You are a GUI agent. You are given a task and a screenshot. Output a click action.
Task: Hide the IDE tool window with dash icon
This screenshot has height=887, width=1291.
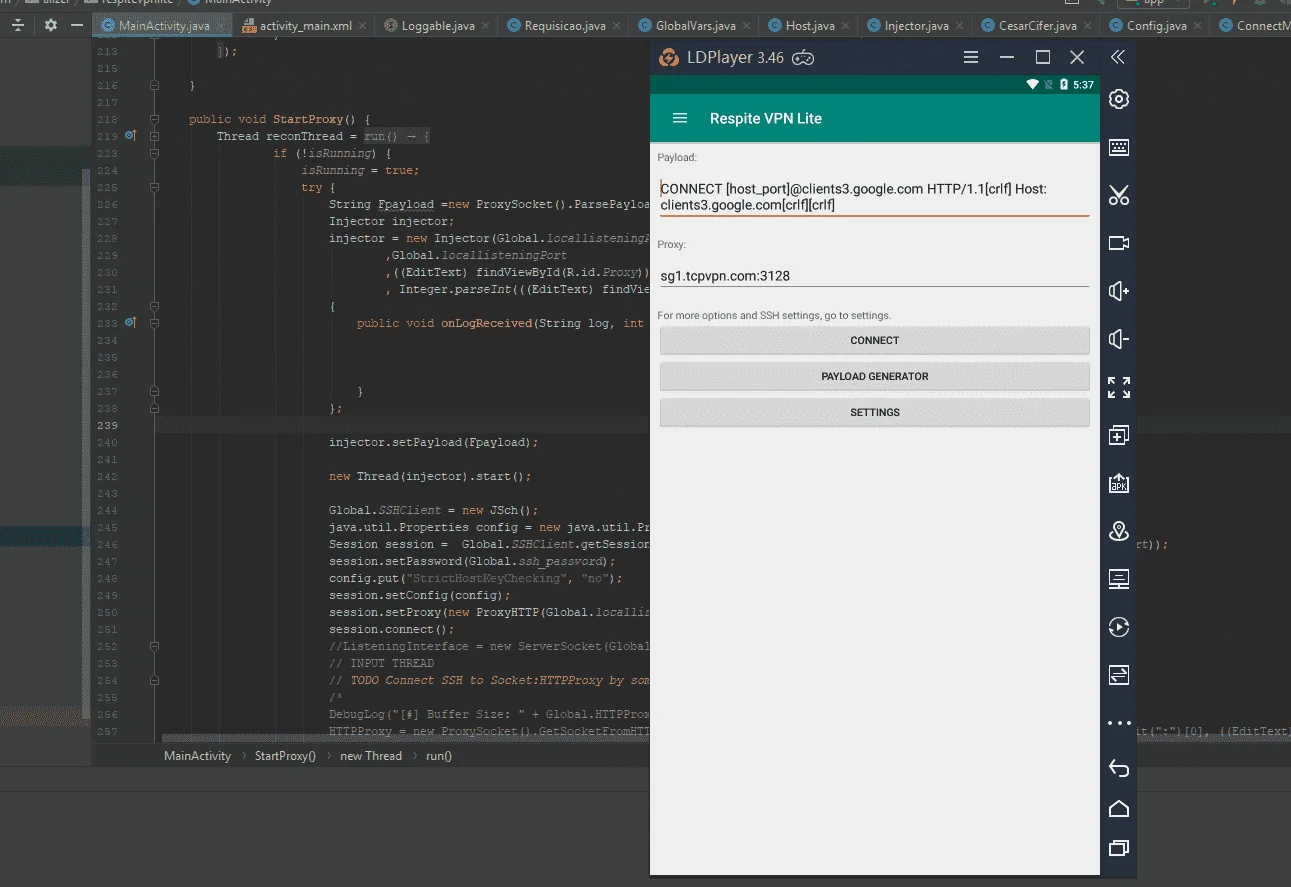tap(77, 25)
